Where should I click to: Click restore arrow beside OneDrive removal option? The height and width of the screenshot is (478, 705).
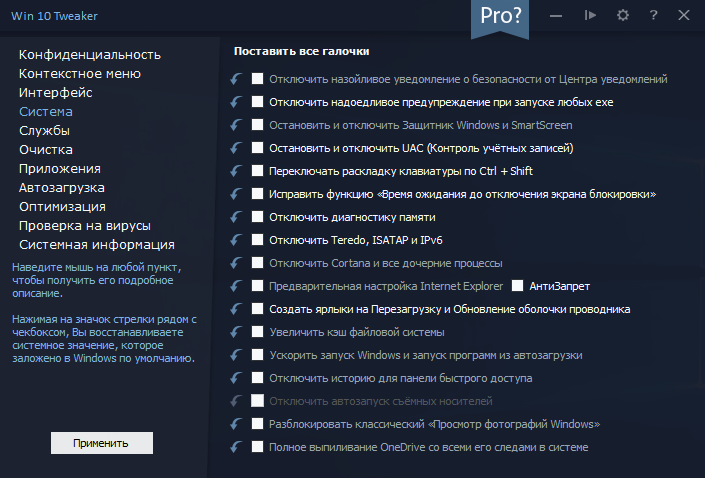pyautogui.click(x=236, y=447)
